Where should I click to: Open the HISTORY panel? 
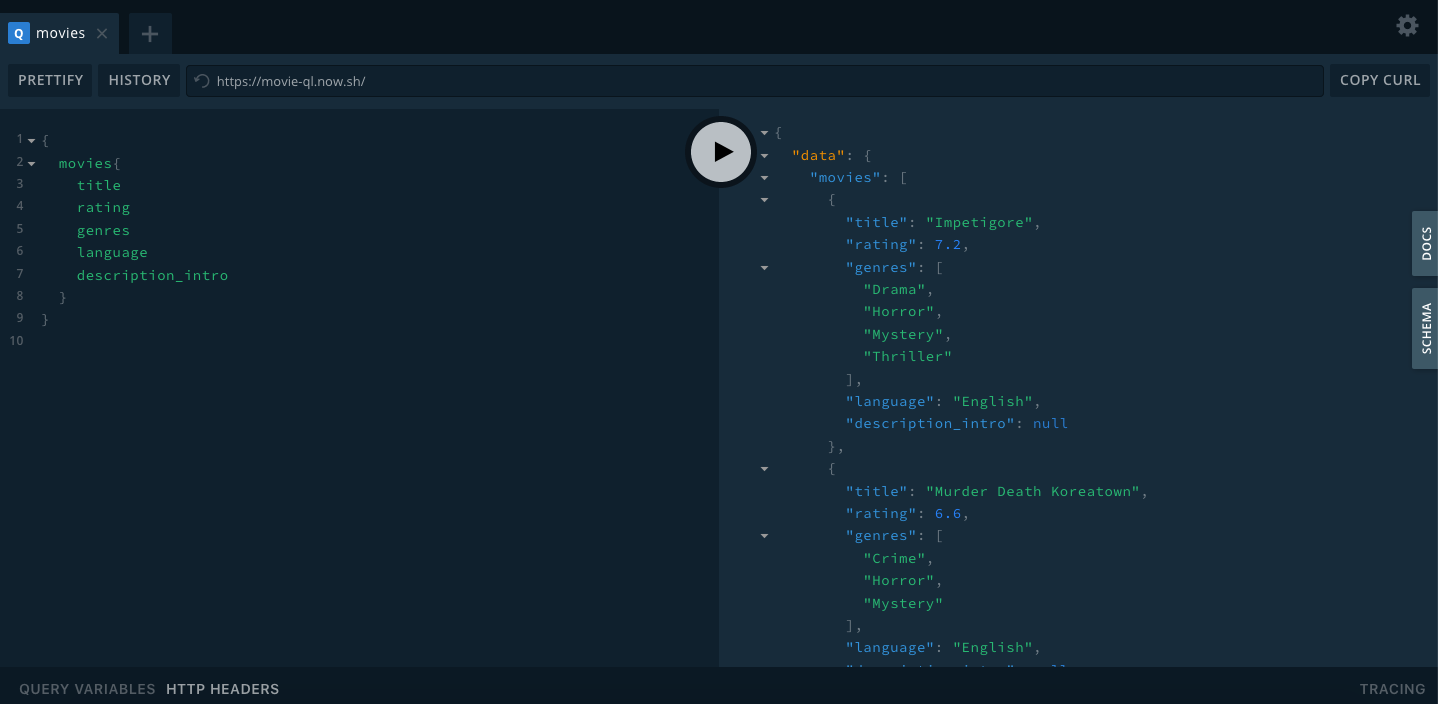click(x=139, y=80)
